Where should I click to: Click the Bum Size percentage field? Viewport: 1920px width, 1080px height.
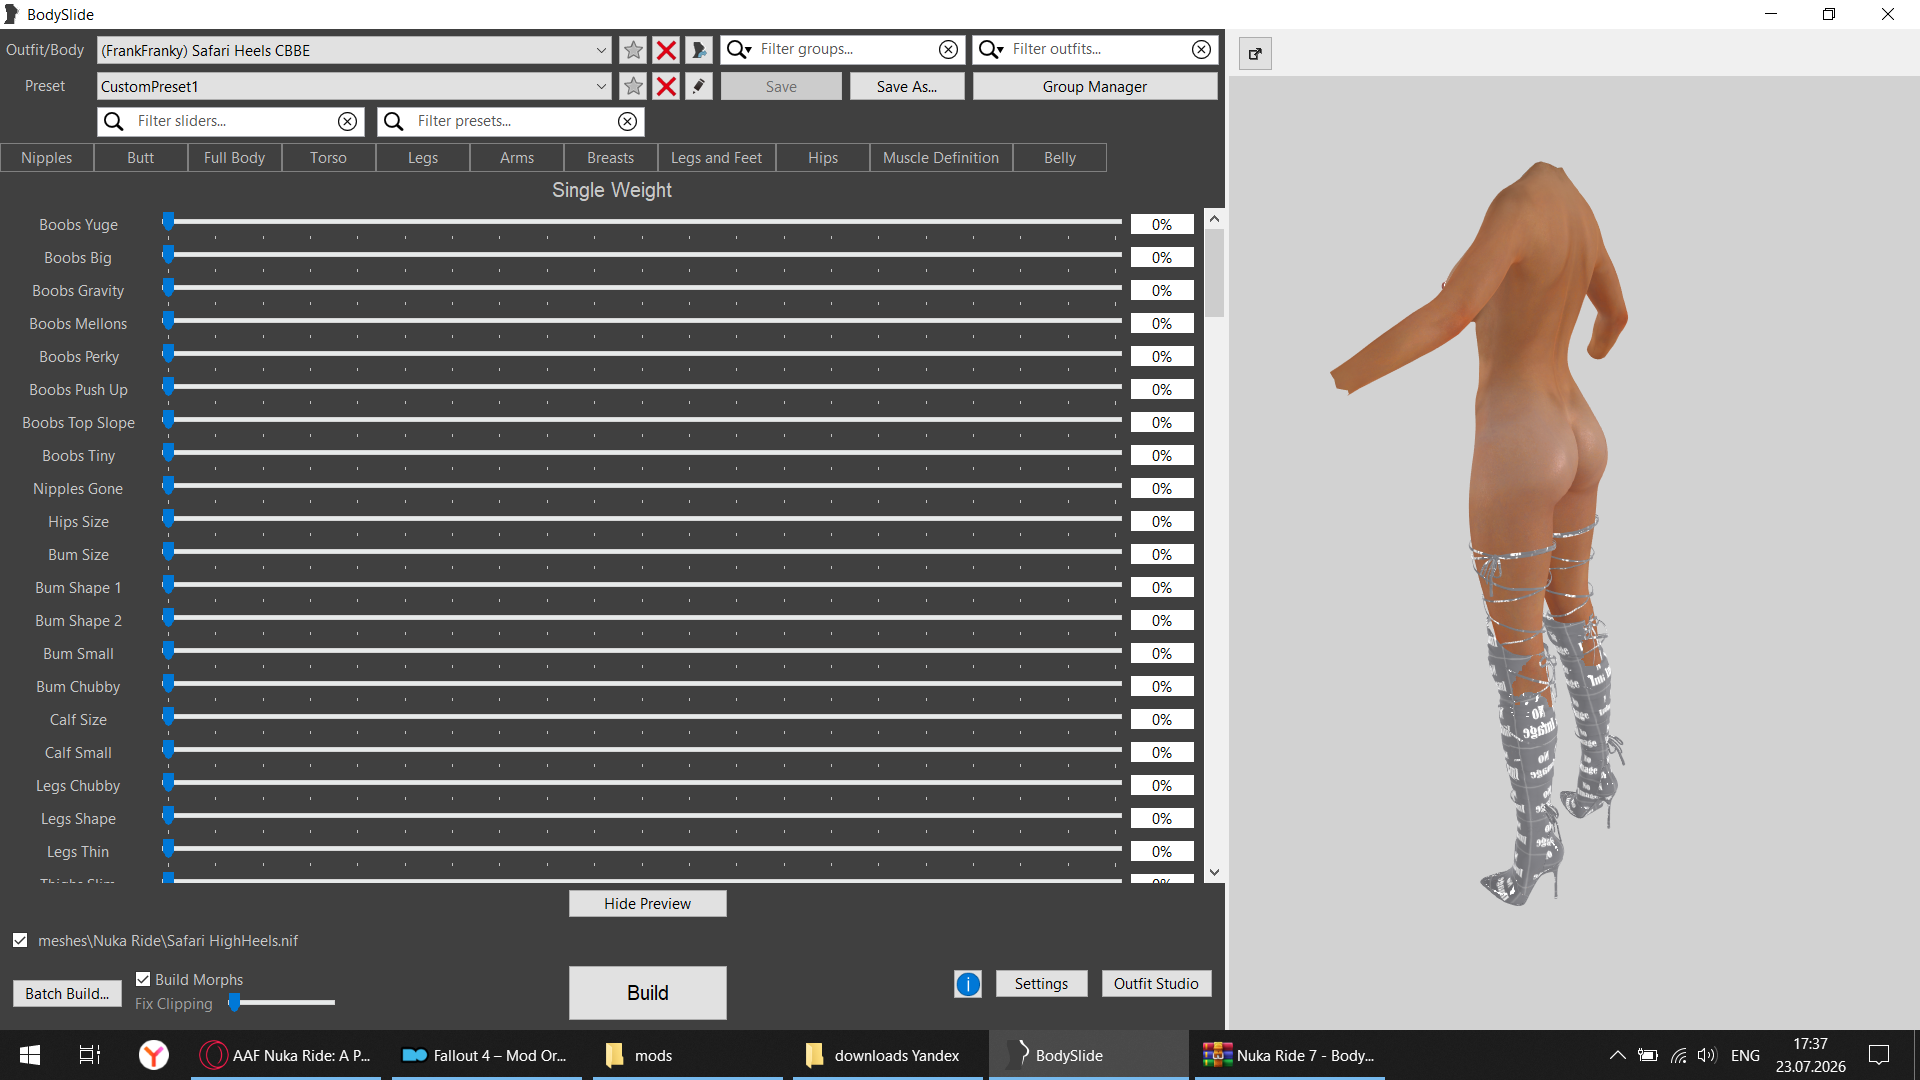[1162, 555]
